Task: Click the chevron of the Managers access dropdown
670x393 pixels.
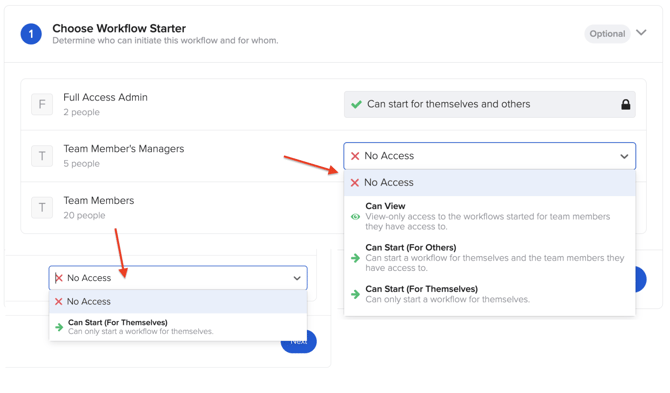Action: (624, 156)
